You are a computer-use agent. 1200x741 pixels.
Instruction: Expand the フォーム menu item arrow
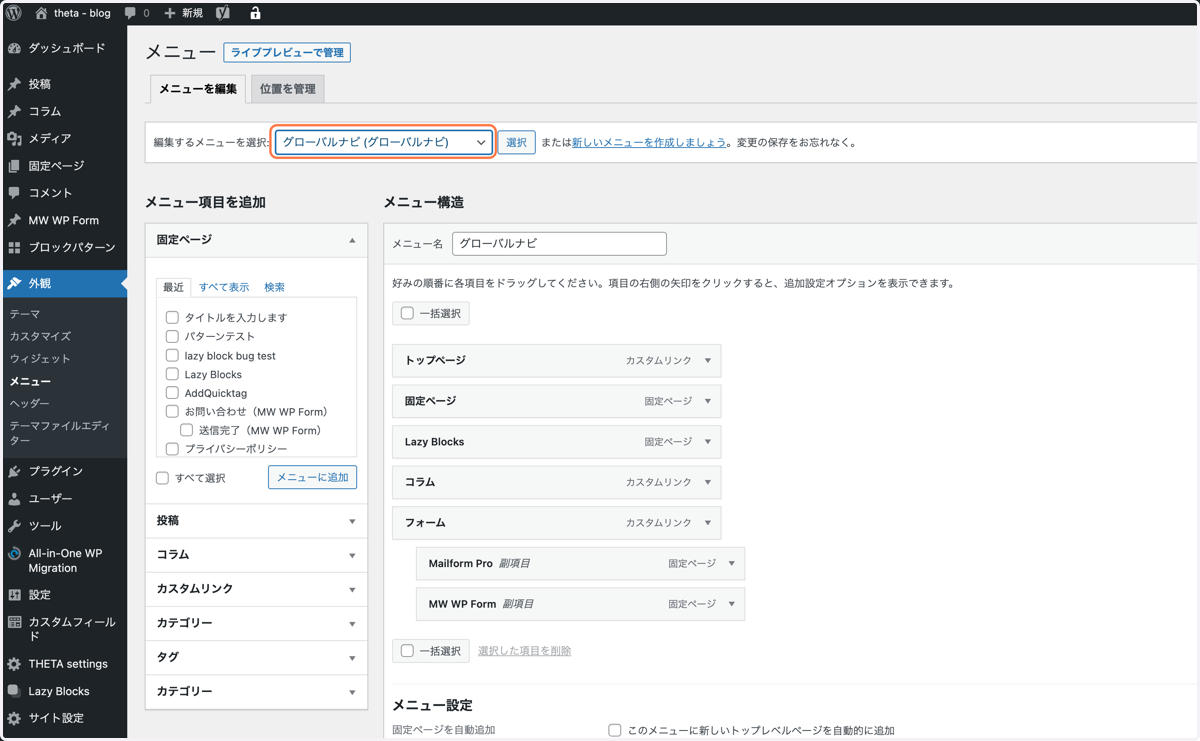point(708,523)
